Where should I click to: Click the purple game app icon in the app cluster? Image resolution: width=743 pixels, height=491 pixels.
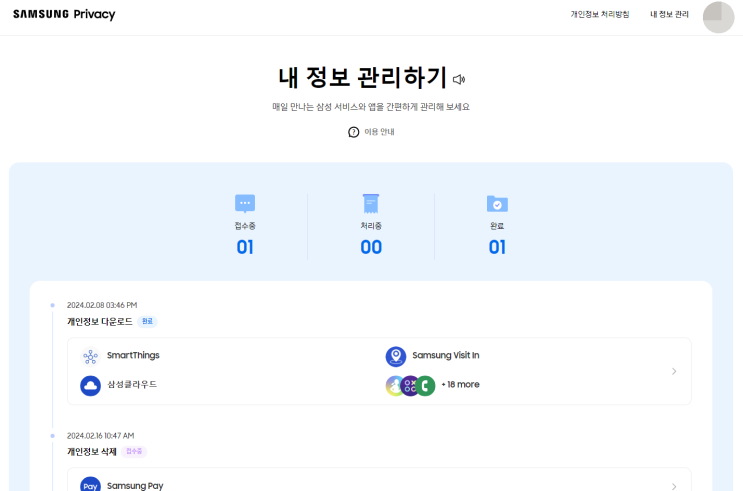point(410,386)
